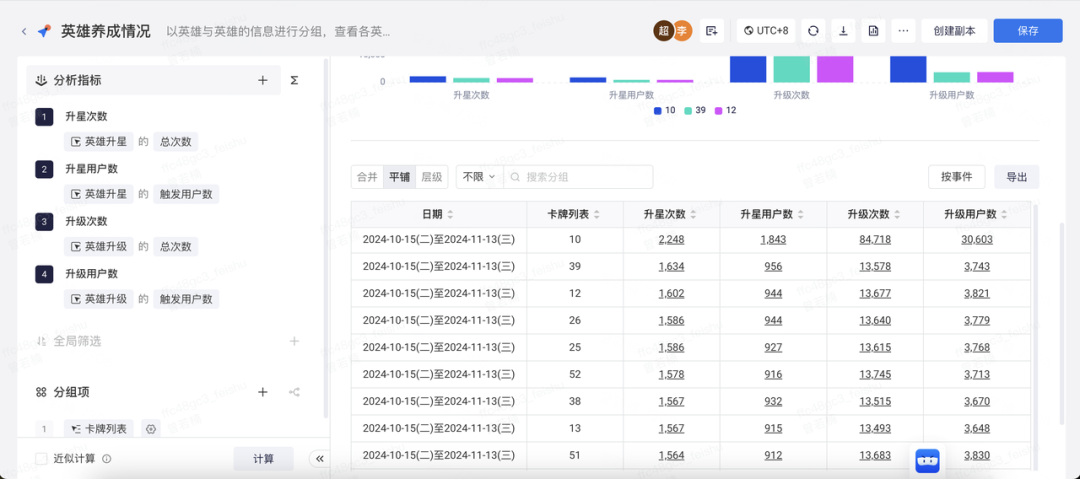This screenshot has height=479, width=1080.
Task: Switch to 平铺 table view
Action: (x=399, y=177)
